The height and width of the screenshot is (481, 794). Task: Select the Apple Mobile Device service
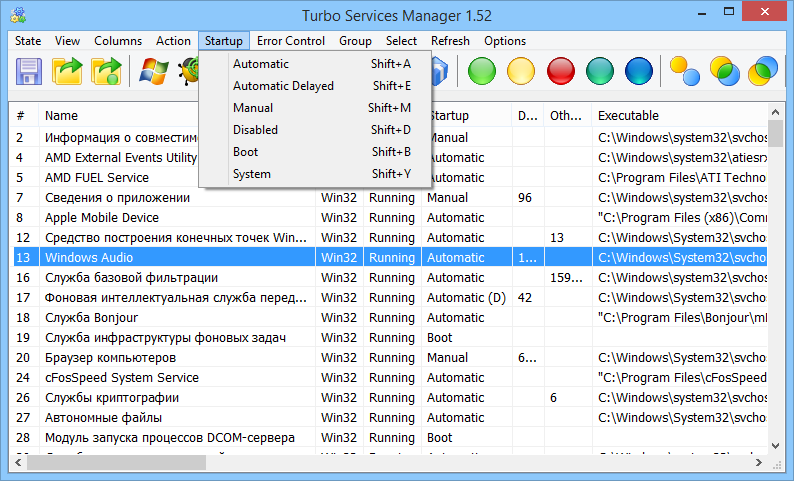389,218
